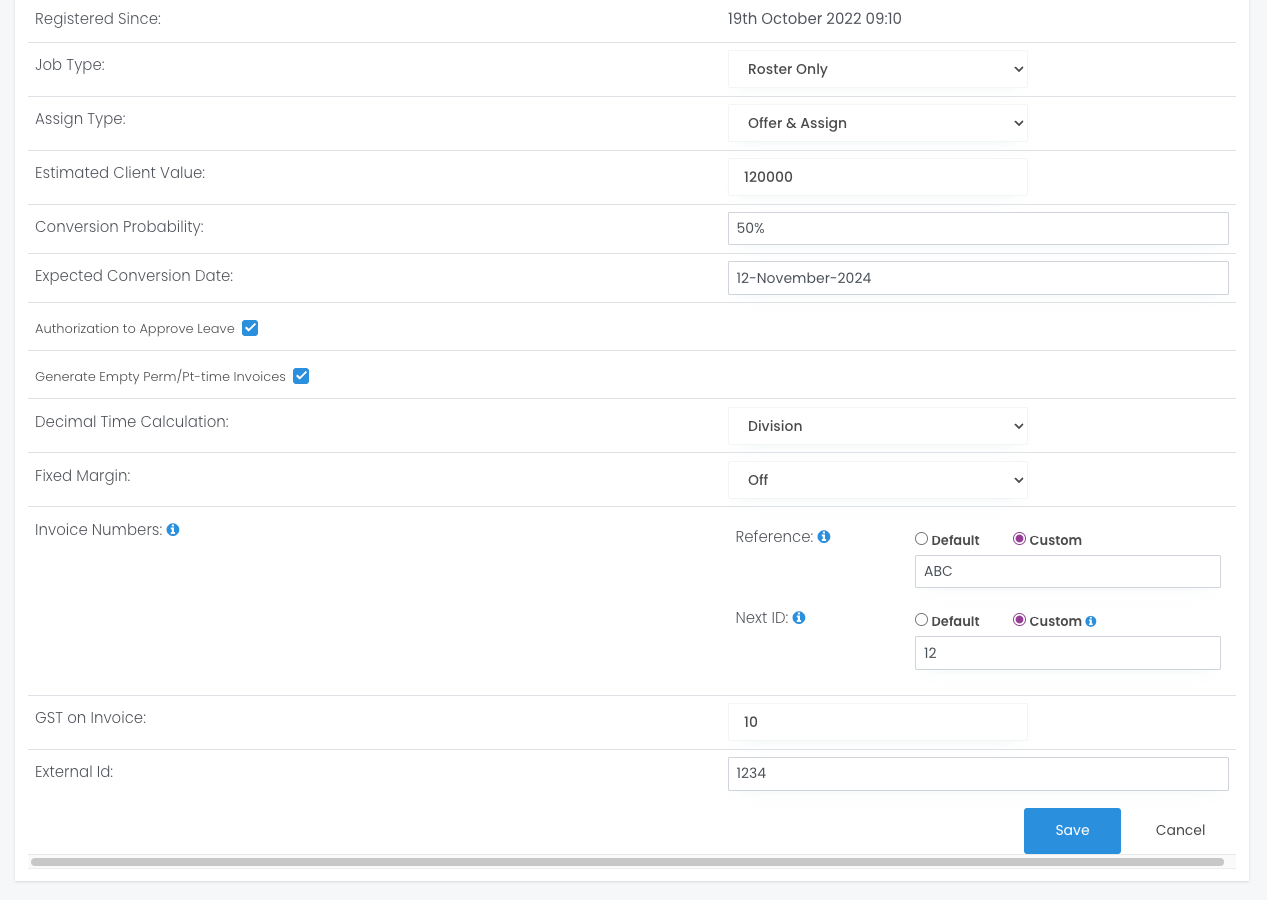Screen dimensions: 1267x900
Task: Focus the Expected Conversion Date field
Action: [977, 278]
